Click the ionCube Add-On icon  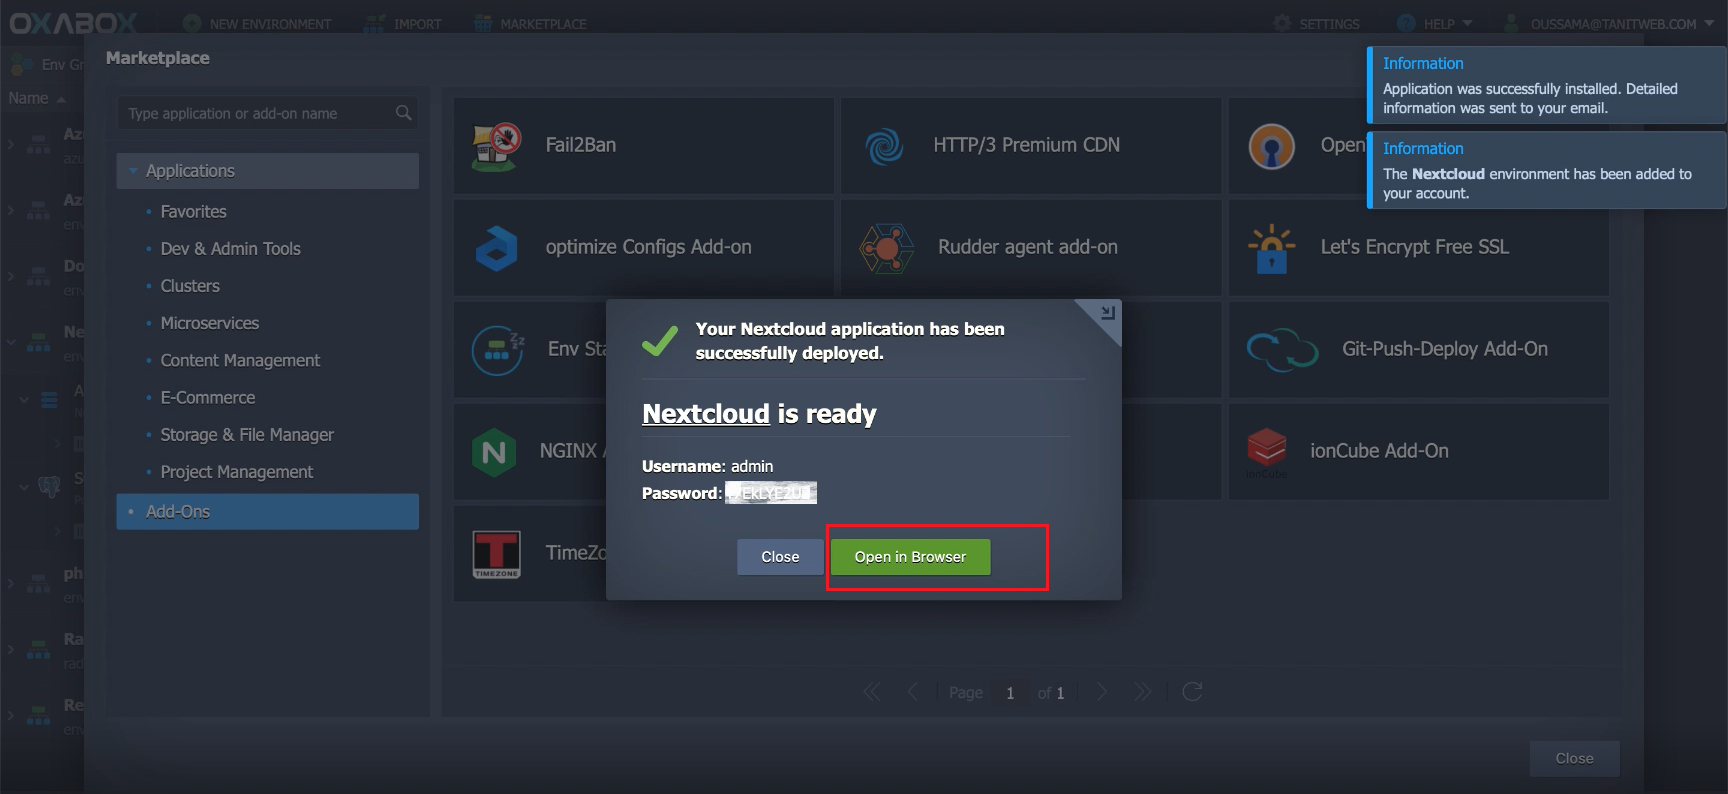point(1266,451)
